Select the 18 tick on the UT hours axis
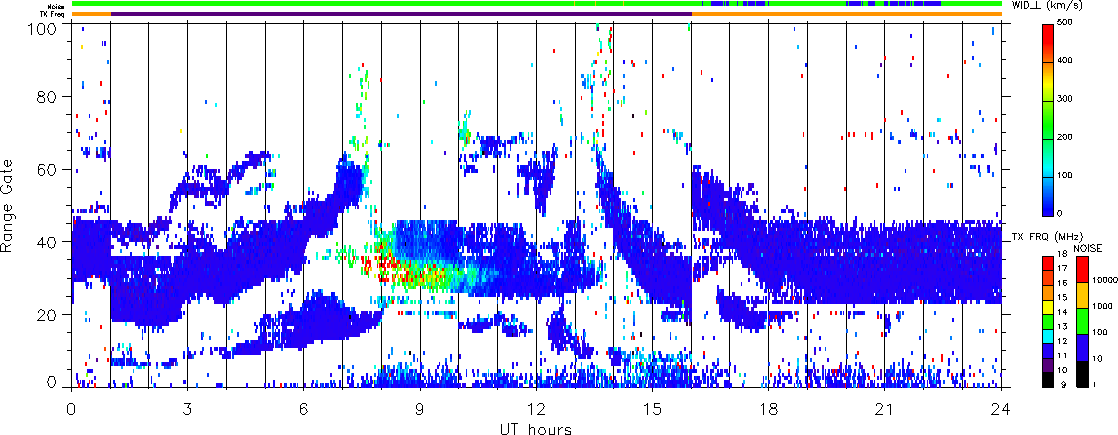 click(769, 410)
